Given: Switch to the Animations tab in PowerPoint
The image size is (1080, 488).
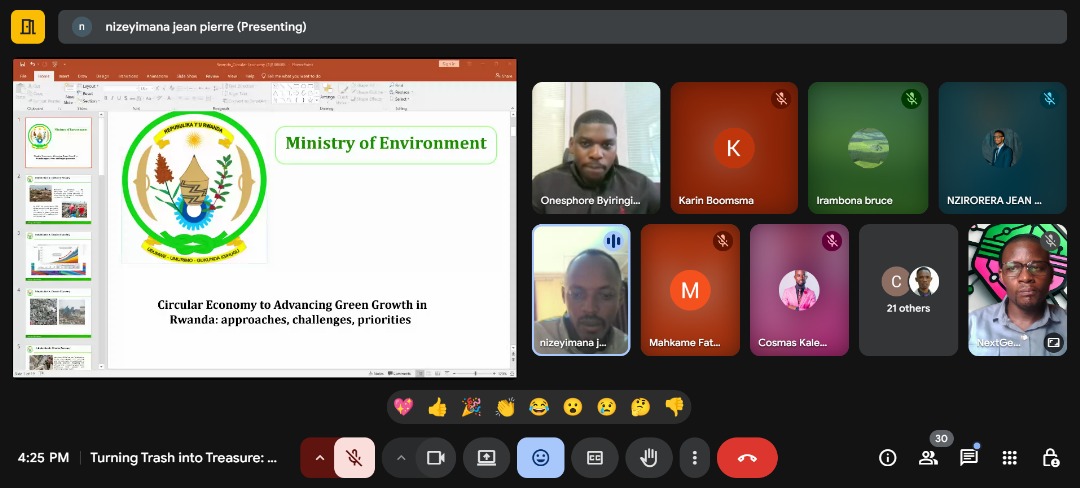Looking at the screenshot, I should [x=157, y=76].
